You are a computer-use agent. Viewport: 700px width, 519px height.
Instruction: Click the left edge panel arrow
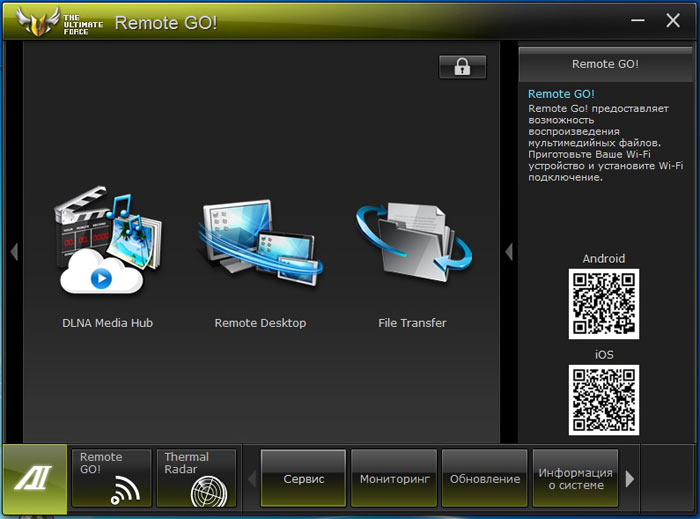14,252
